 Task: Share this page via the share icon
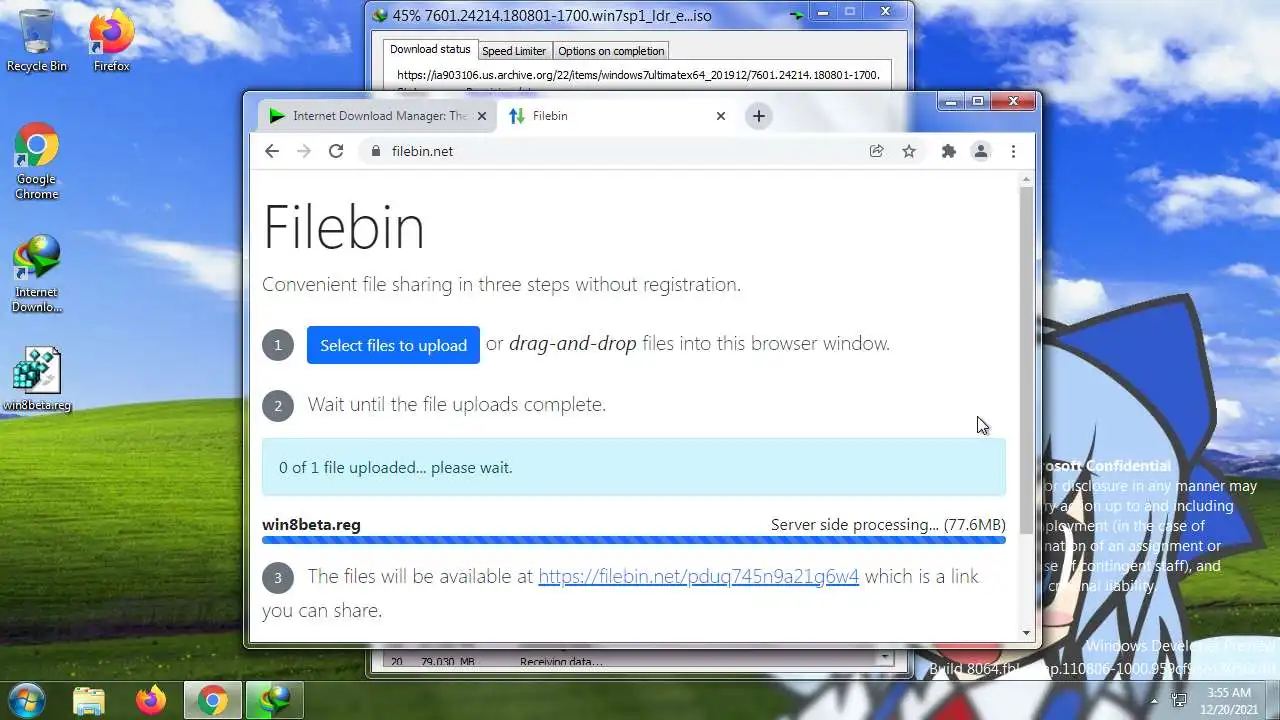click(x=877, y=151)
